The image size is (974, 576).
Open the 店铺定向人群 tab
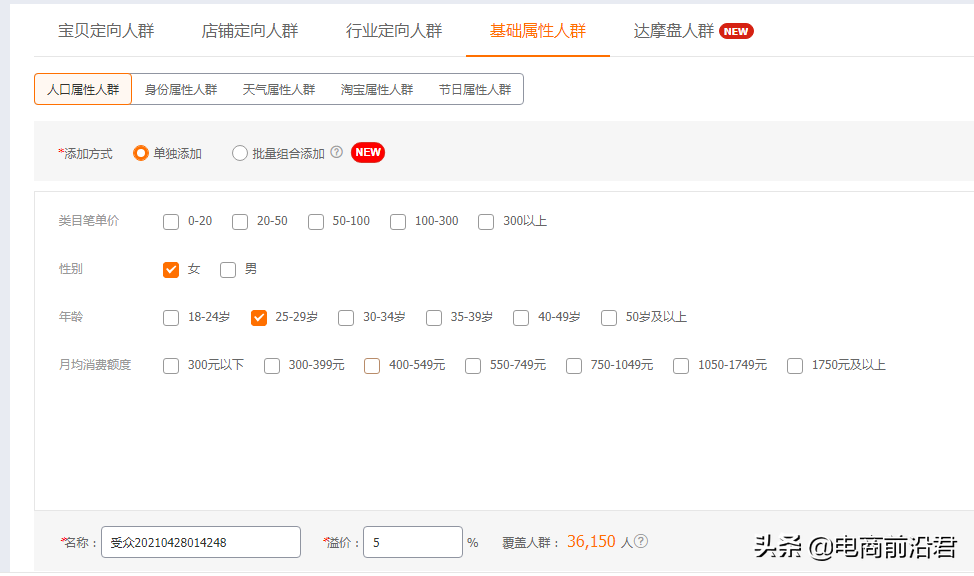click(250, 31)
